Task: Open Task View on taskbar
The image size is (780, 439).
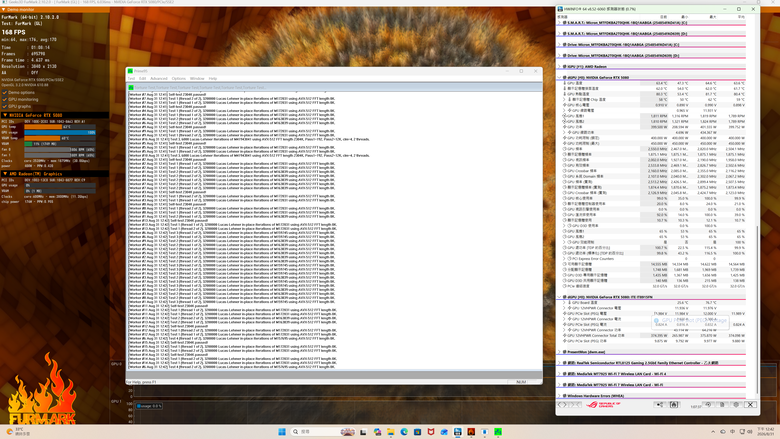Action: point(363,432)
